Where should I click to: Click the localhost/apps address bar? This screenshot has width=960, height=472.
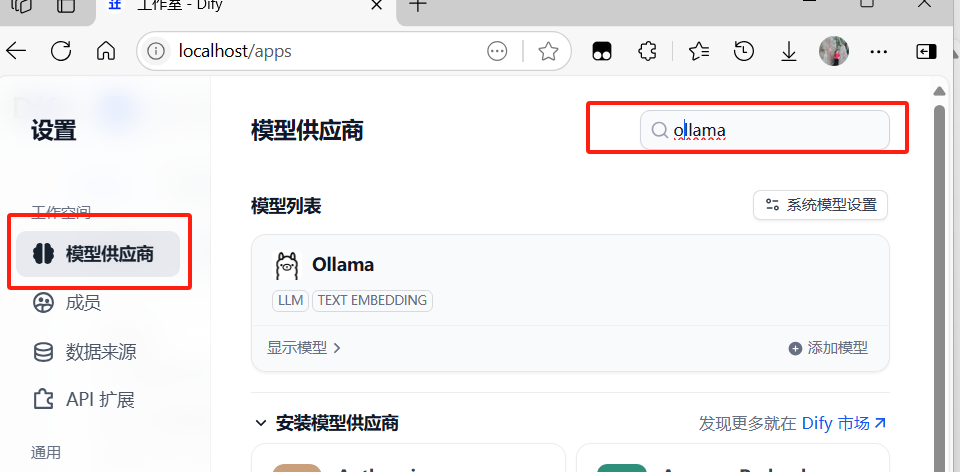point(353,51)
